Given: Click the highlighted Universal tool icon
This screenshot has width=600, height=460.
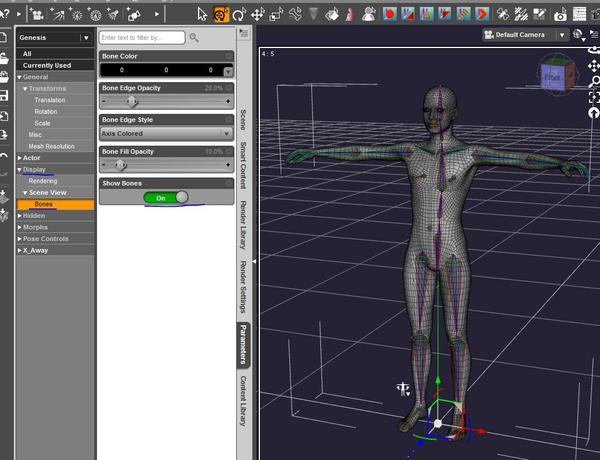Looking at the screenshot, I should pyautogui.click(x=221, y=15).
